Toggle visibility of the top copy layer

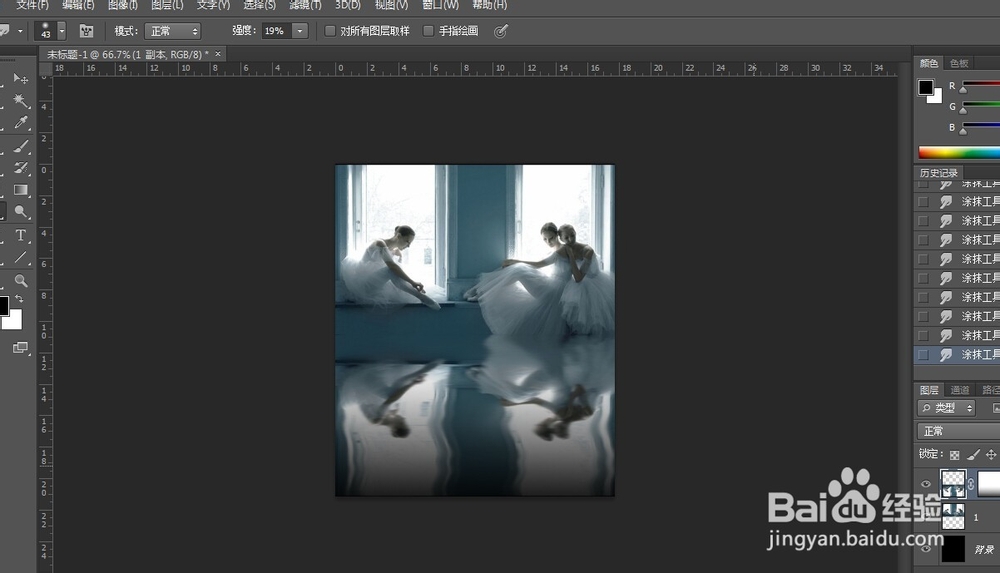click(926, 484)
